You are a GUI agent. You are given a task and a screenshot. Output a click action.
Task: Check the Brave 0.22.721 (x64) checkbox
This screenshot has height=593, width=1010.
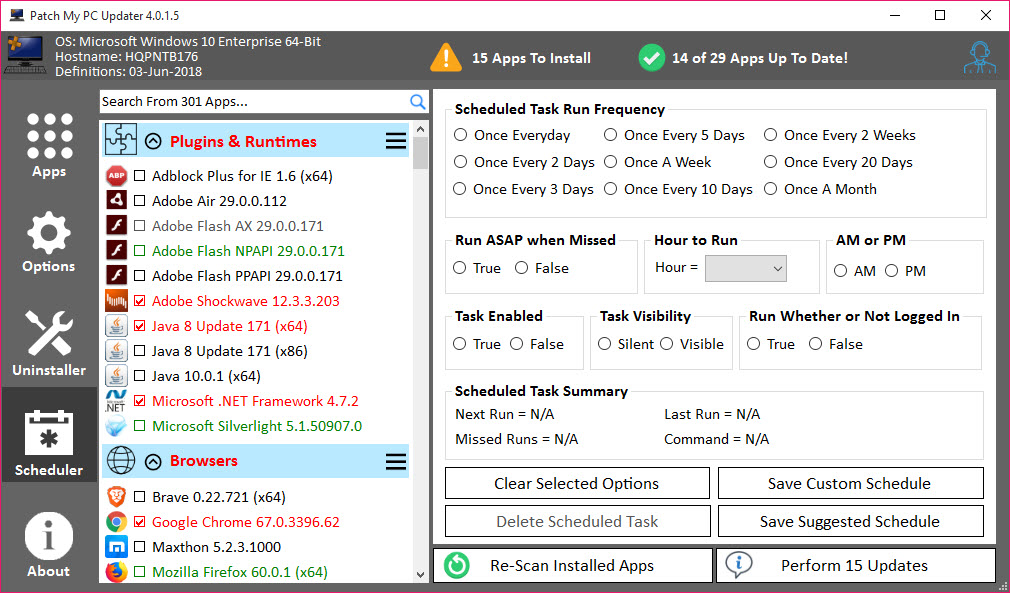coord(139,497)
